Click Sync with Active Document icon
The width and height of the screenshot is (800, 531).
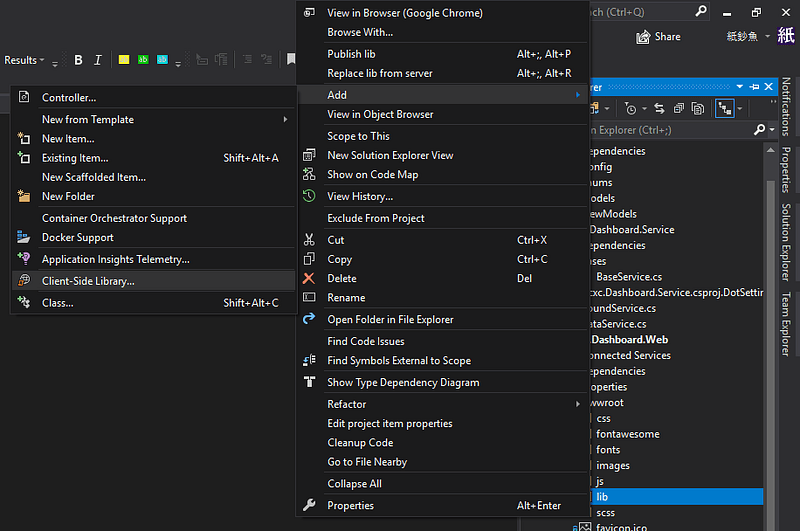point(659,109)
